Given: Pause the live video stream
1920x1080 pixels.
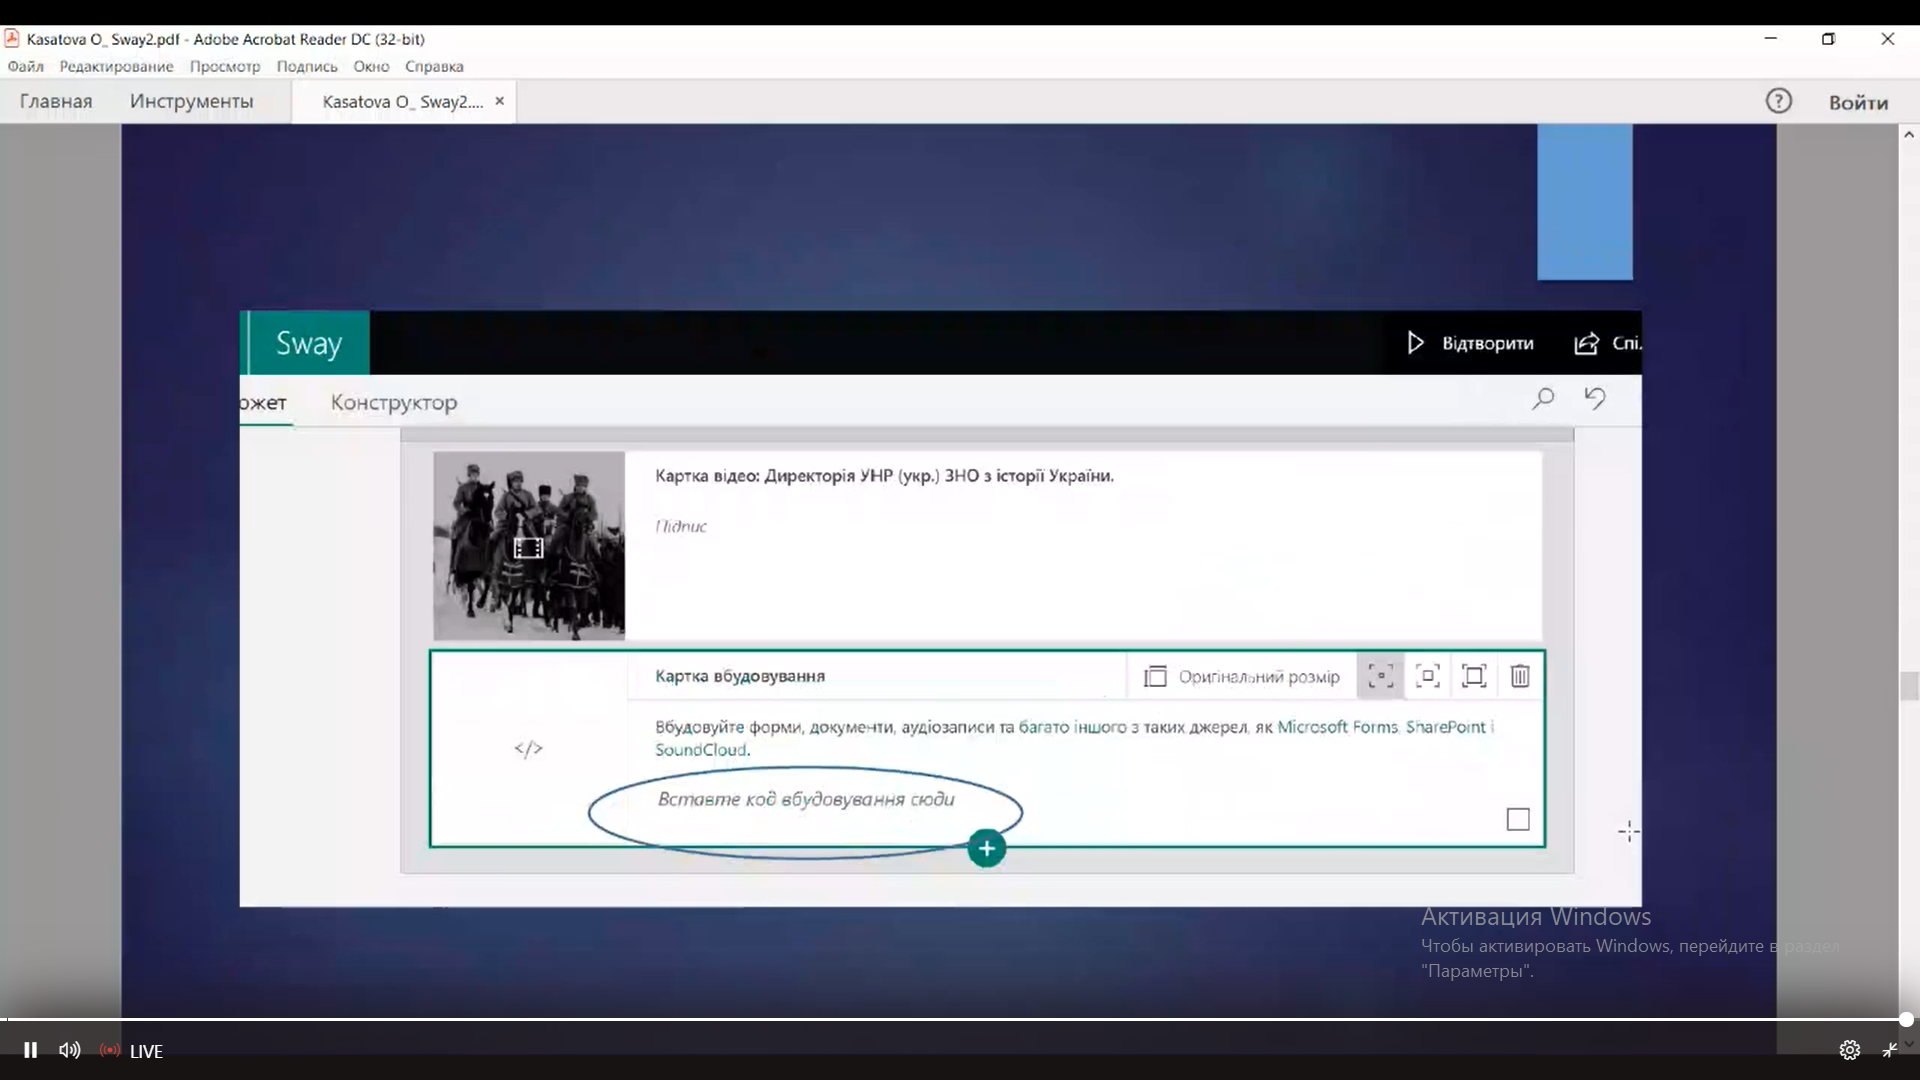Looking at the screenshot, I should click(x=30, y=1050).
